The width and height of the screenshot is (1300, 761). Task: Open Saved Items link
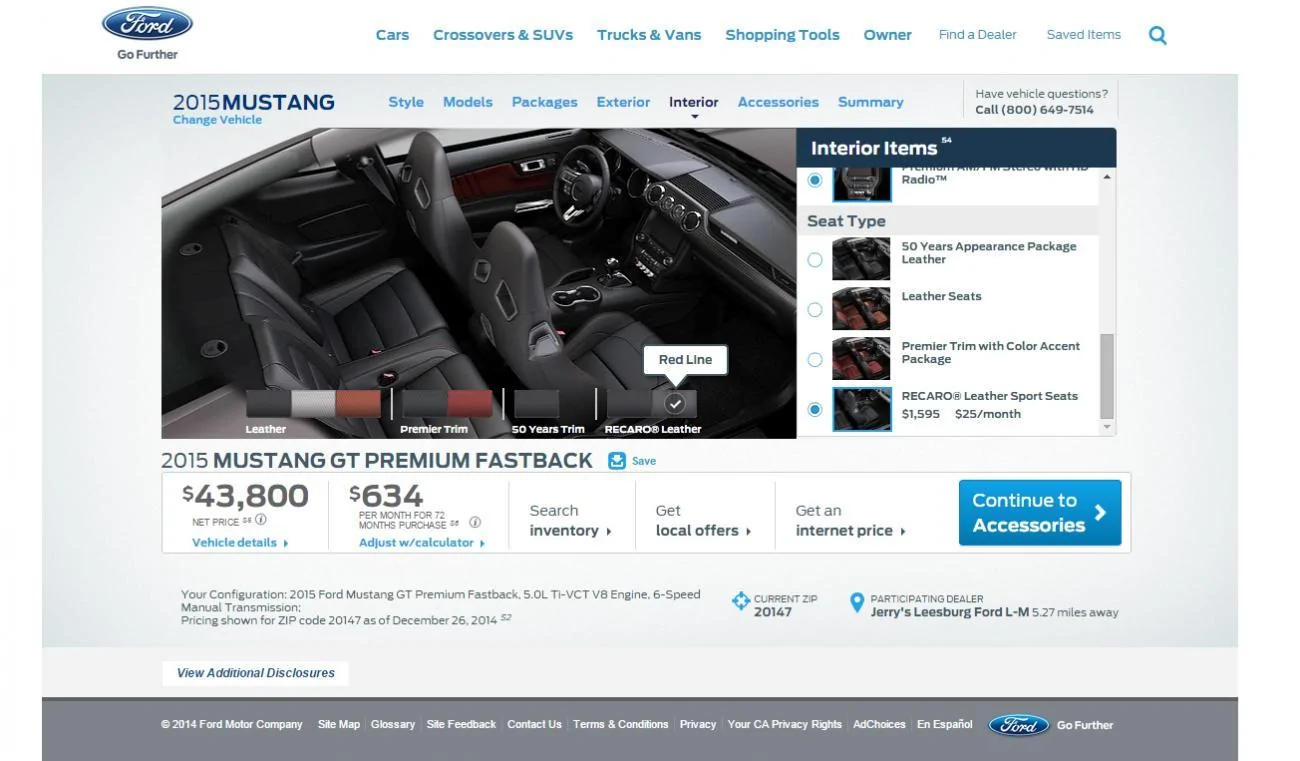(x=1084, y=35)
